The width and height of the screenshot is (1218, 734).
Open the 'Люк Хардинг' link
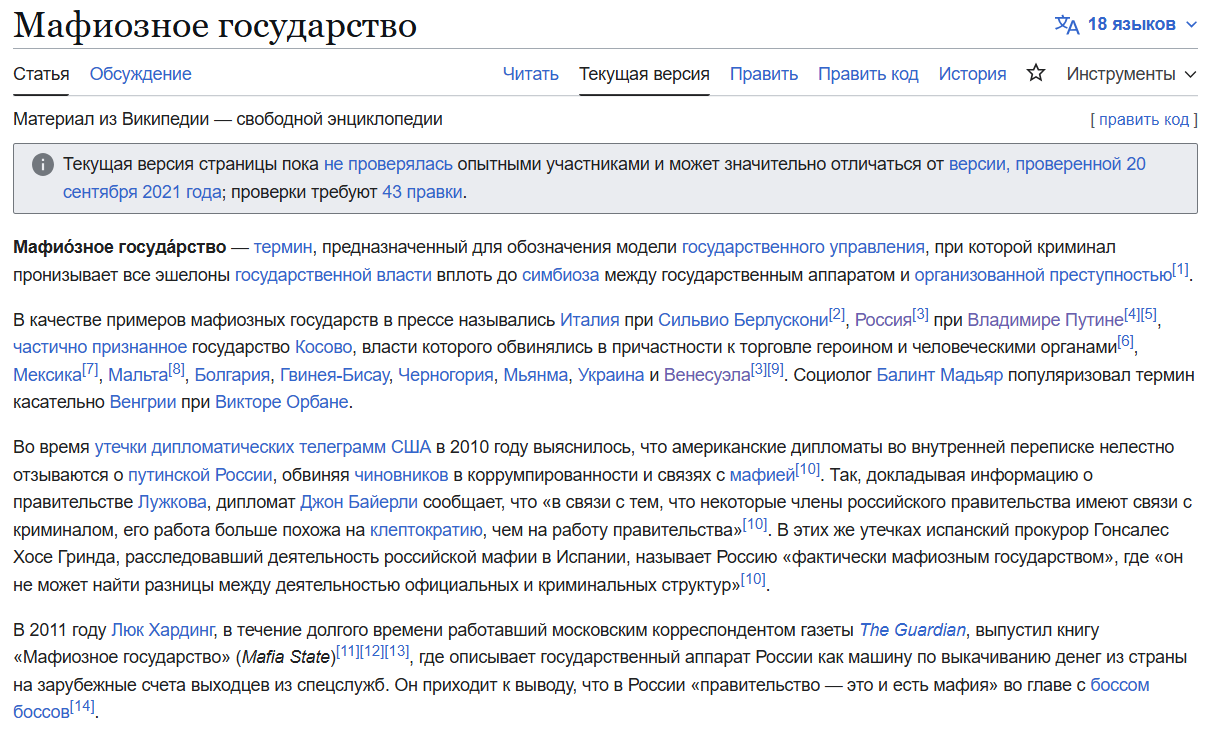point(163,629)
